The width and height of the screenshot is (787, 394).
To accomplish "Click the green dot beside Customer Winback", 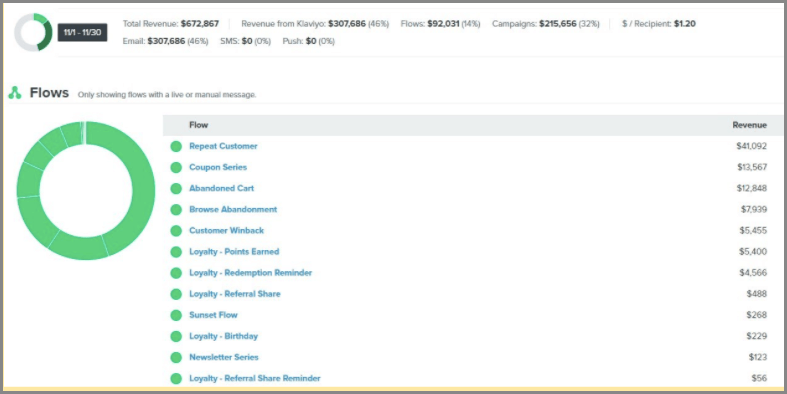I will [x=176, y=231].
